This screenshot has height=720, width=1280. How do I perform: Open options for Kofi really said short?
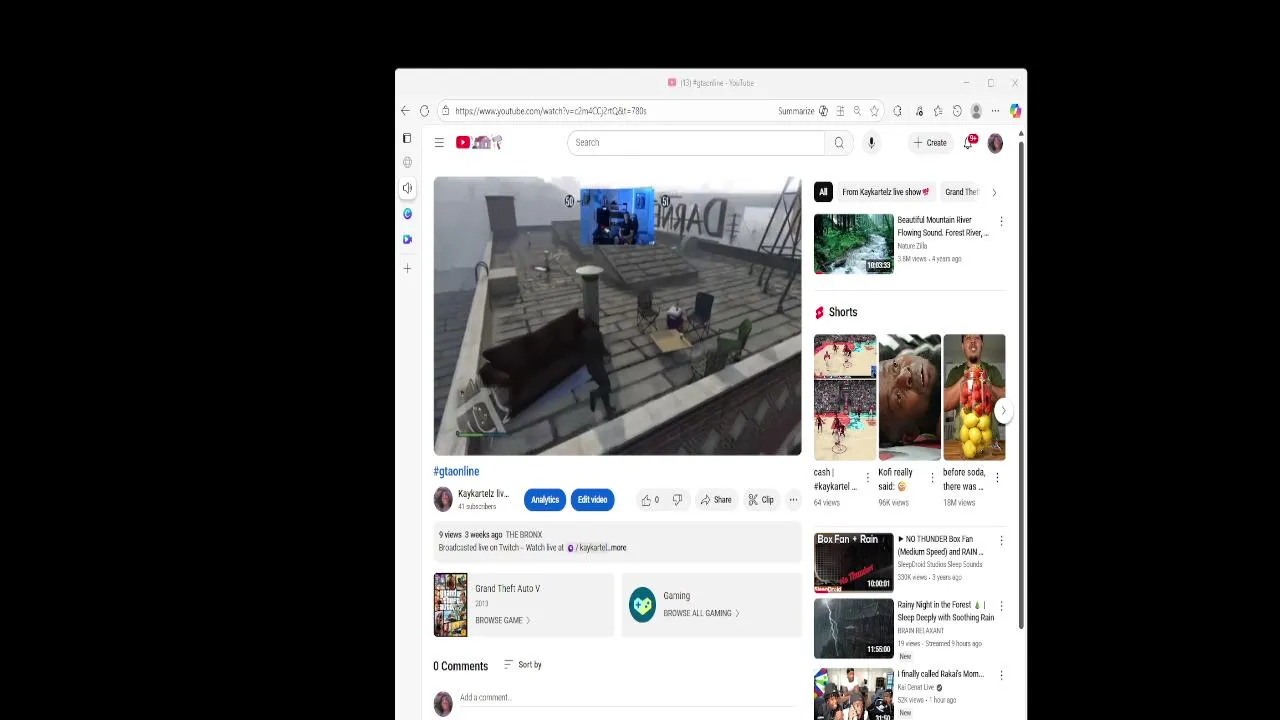point(932,478)
